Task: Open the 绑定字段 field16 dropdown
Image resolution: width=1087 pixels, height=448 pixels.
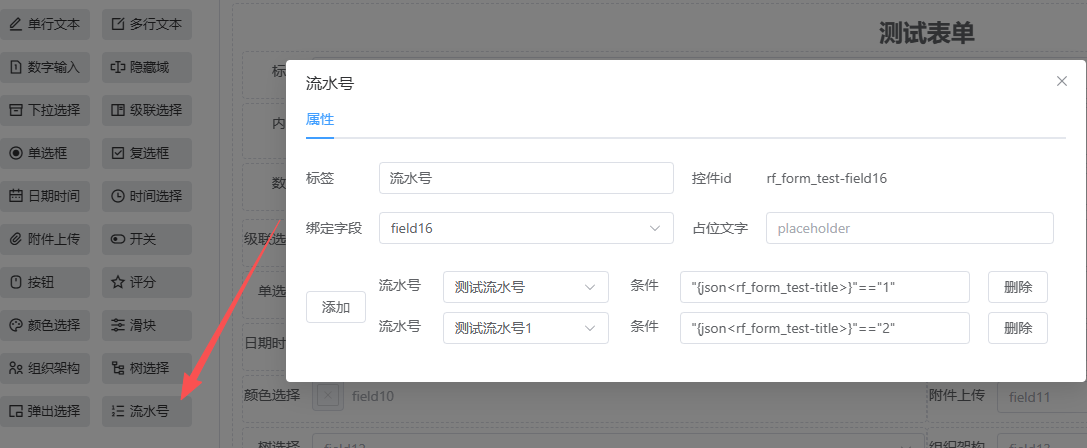Action: [x=526, y=227]
